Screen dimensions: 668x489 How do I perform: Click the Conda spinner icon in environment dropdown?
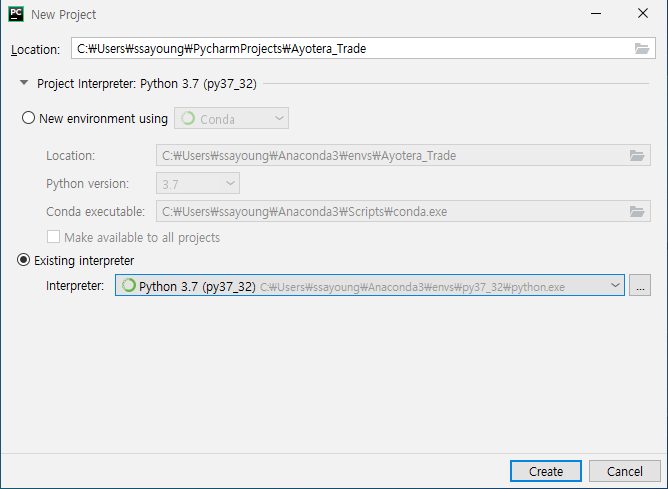[x=188, y=118]
